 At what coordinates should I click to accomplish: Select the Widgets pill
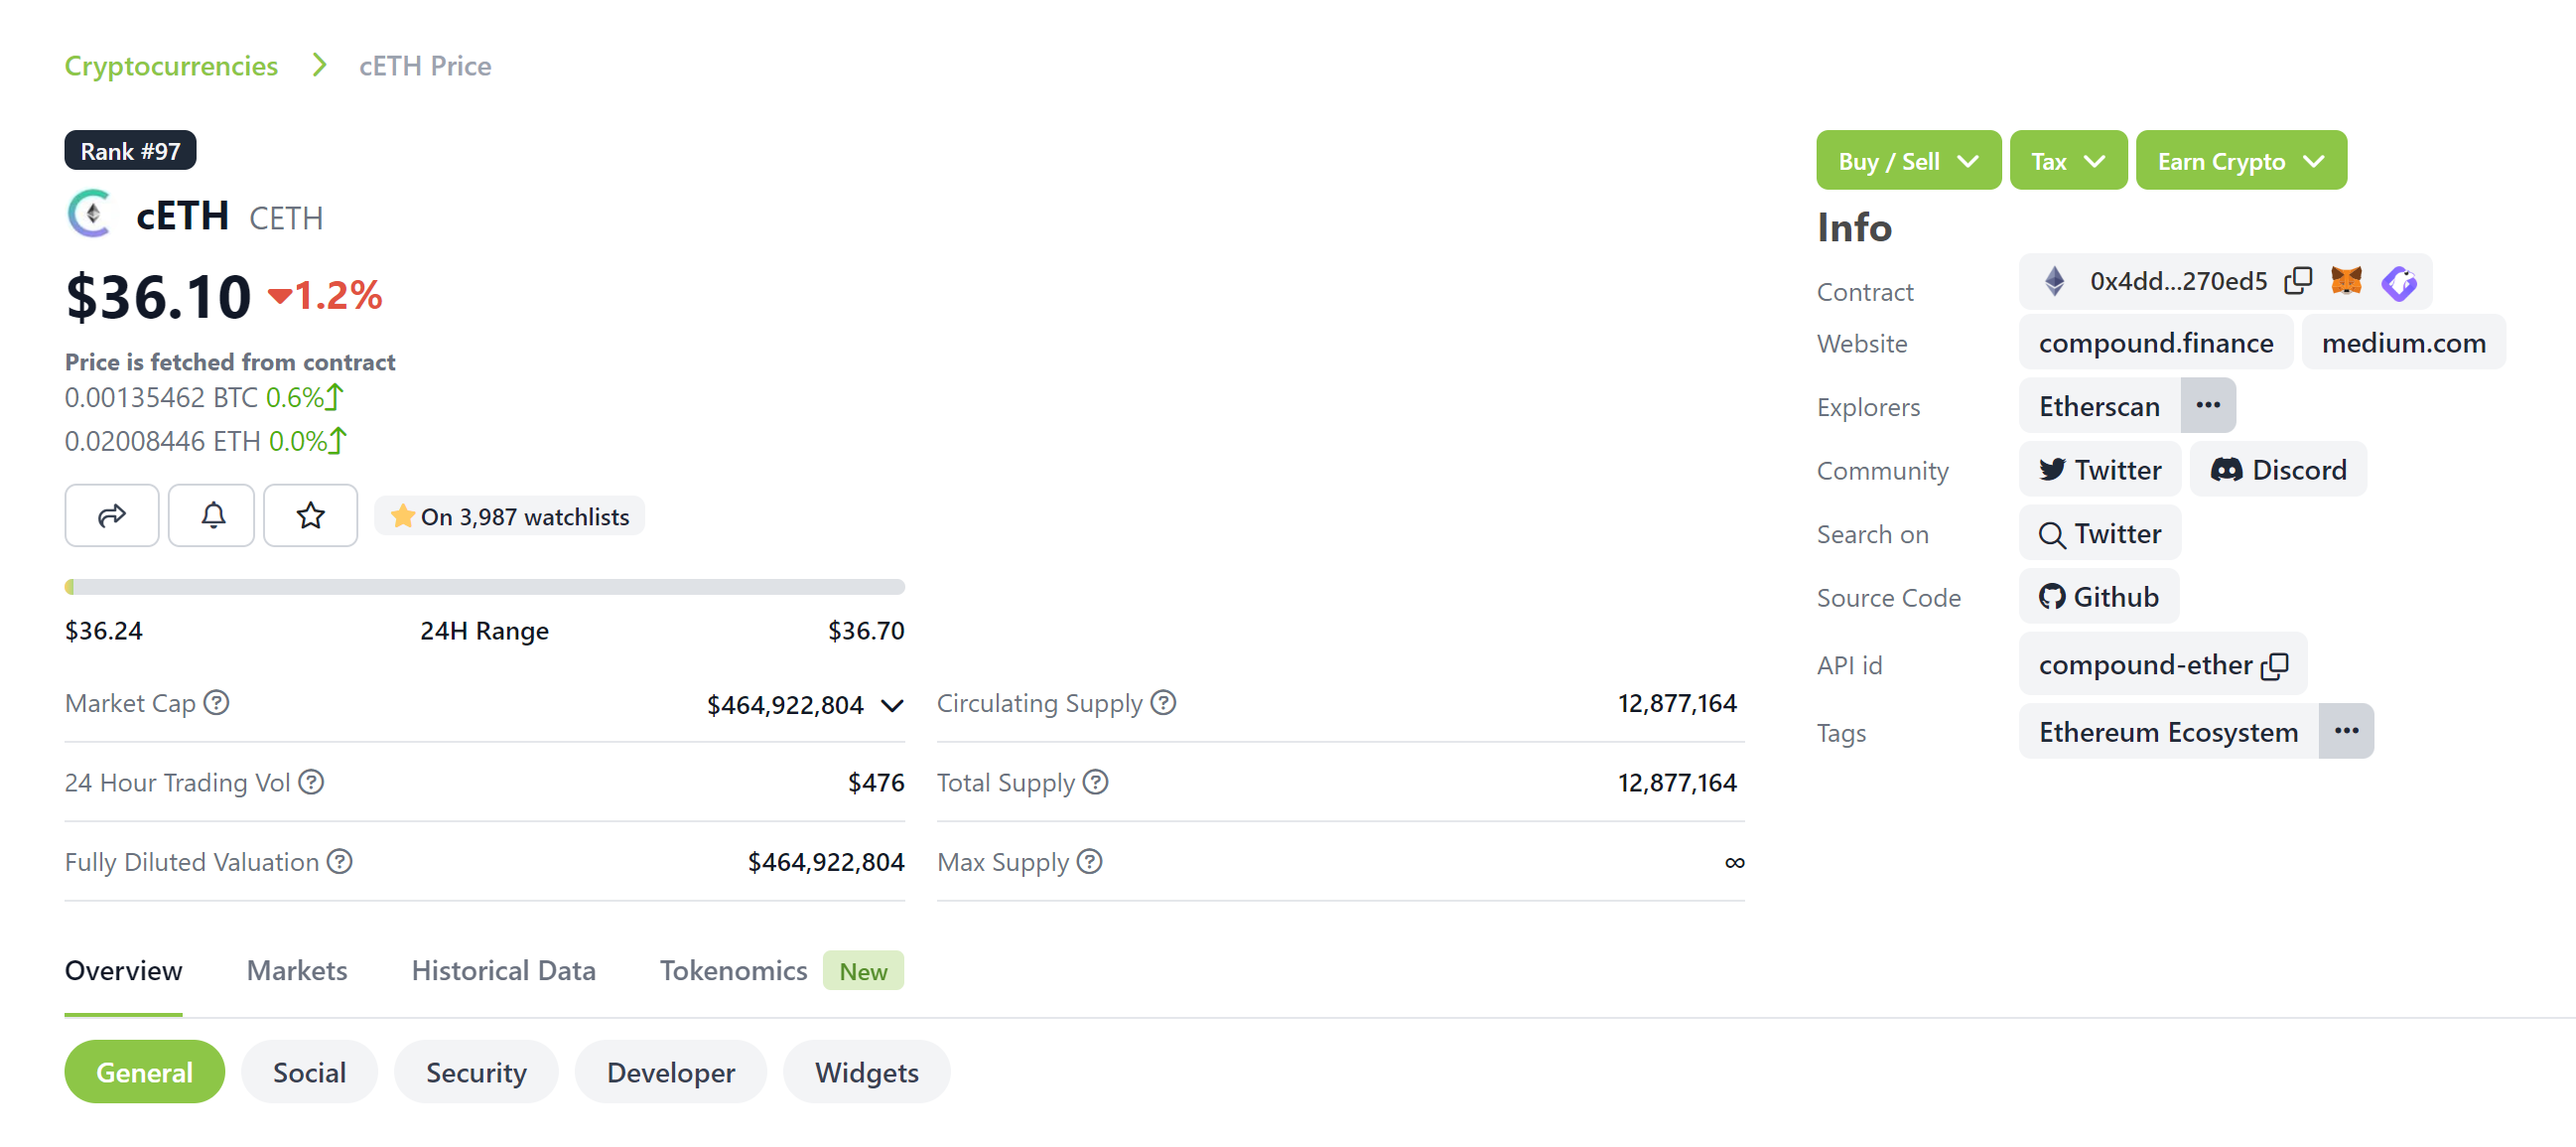[867, 1072]
